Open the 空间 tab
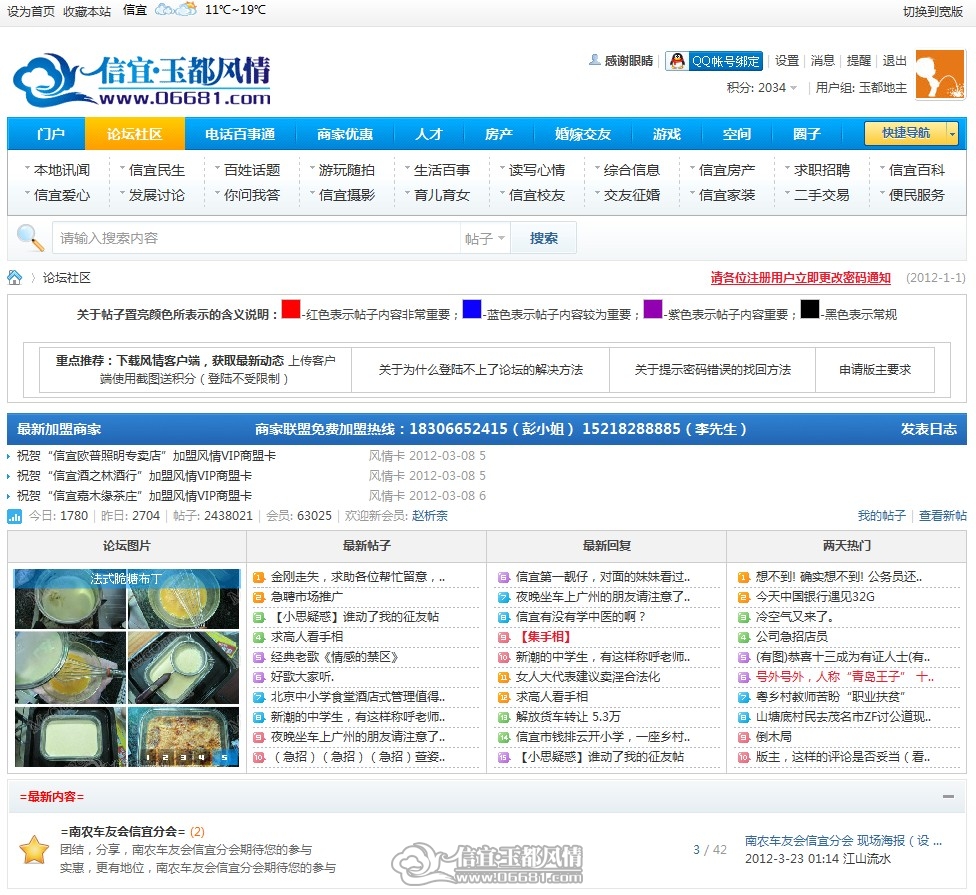The width and height of the screenshot is (976, 895). click(x=736, y=134)
